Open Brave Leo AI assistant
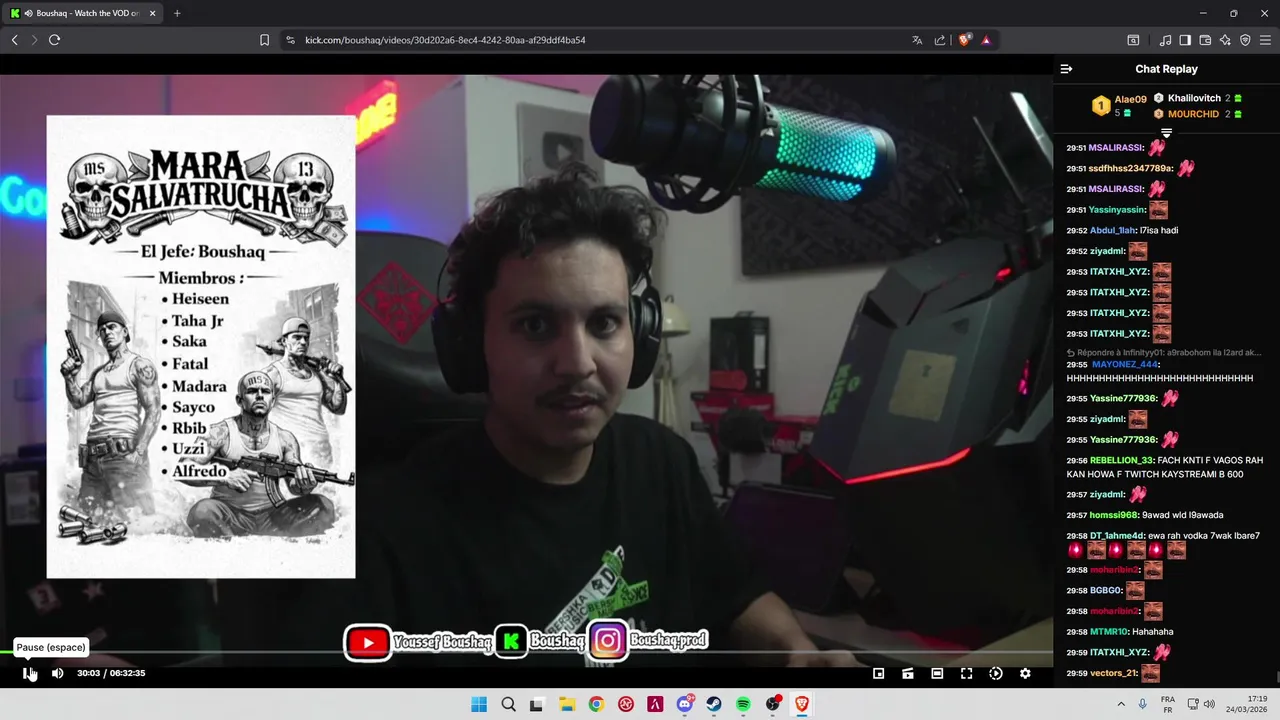This screenshot has width=1280, height=720. point(1225,40)
